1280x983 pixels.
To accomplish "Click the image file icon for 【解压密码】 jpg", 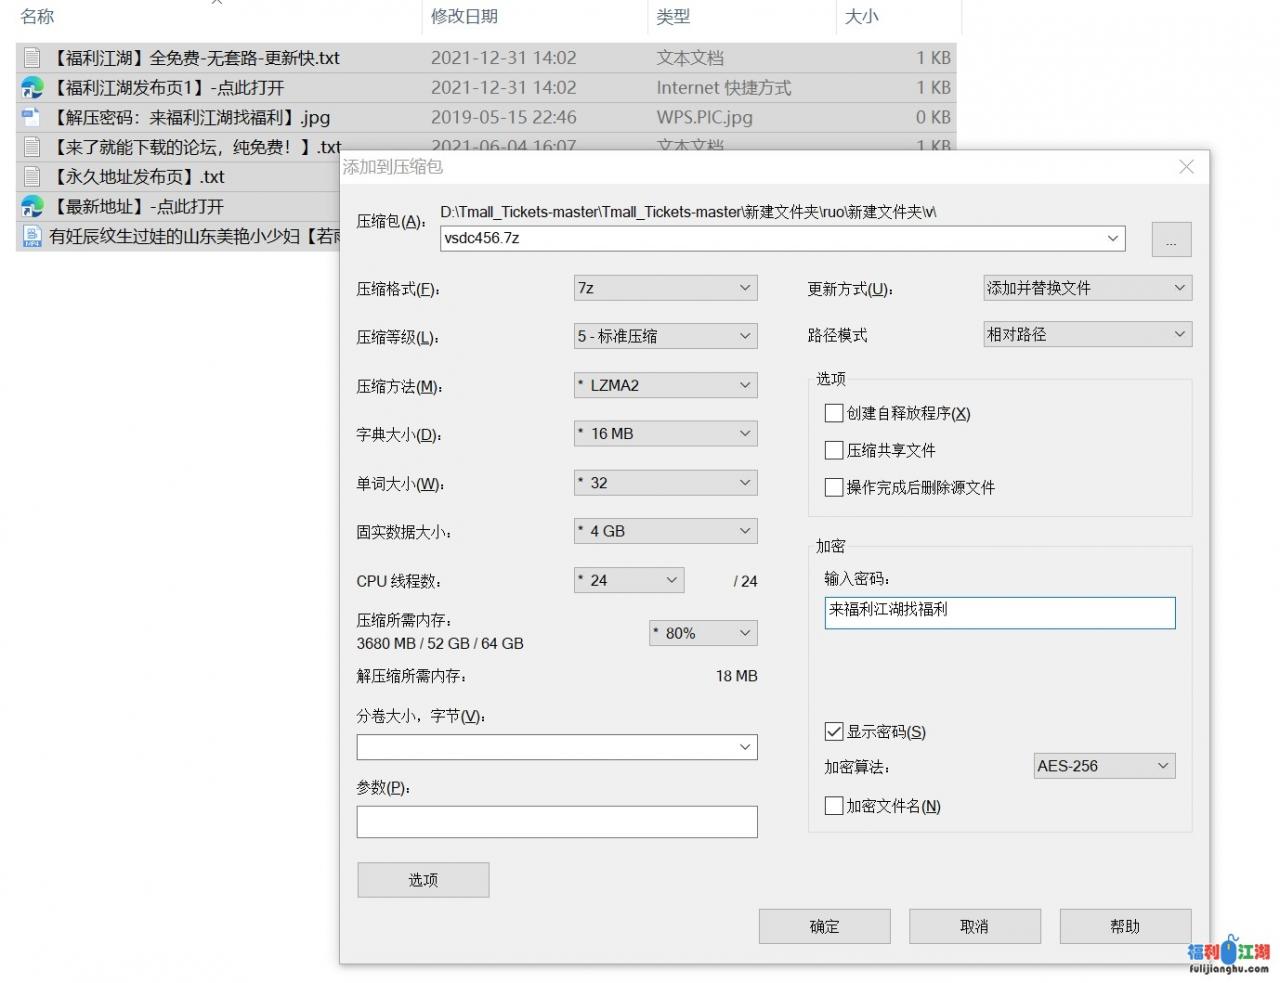I will click(x=32, y=117).
